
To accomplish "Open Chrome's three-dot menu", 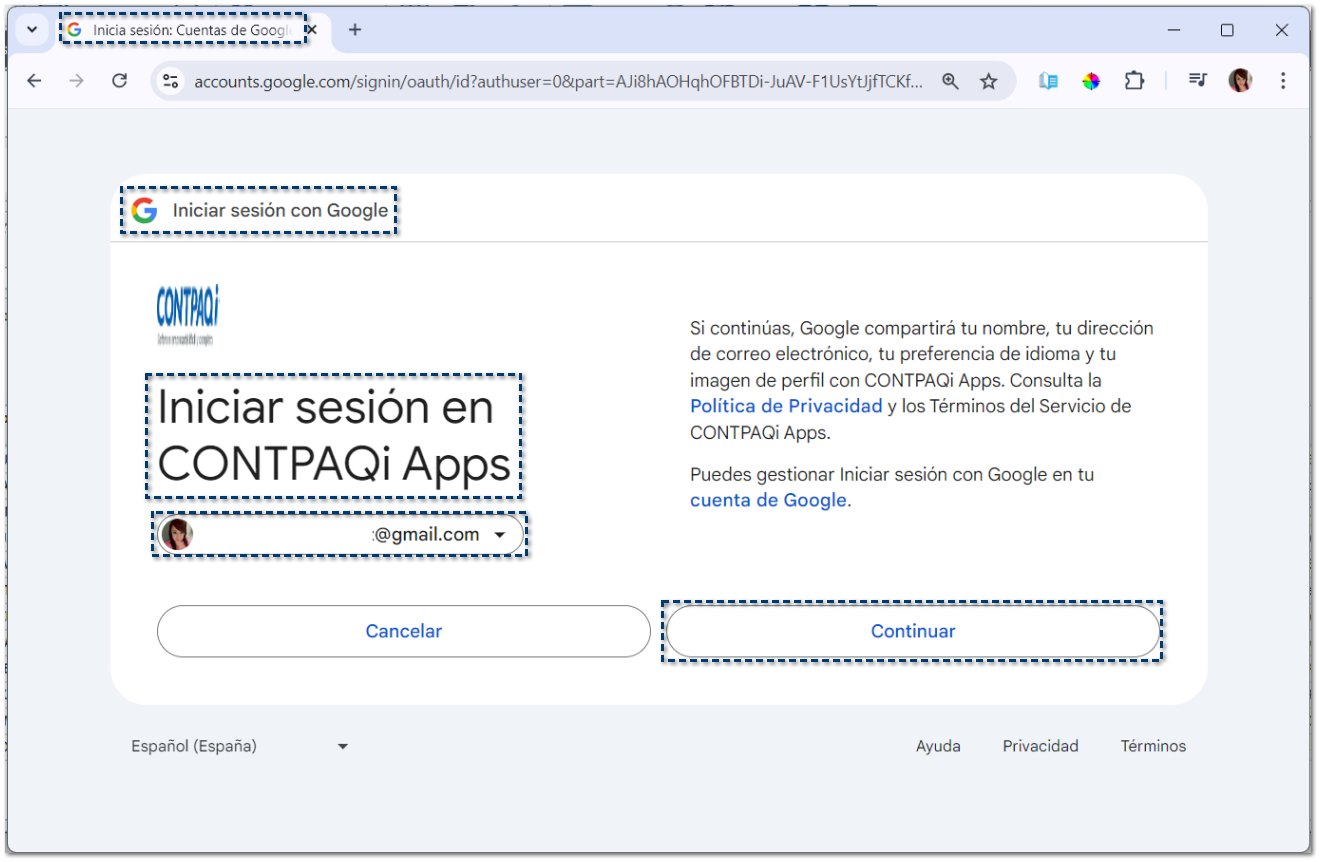I will [1283, 80].
